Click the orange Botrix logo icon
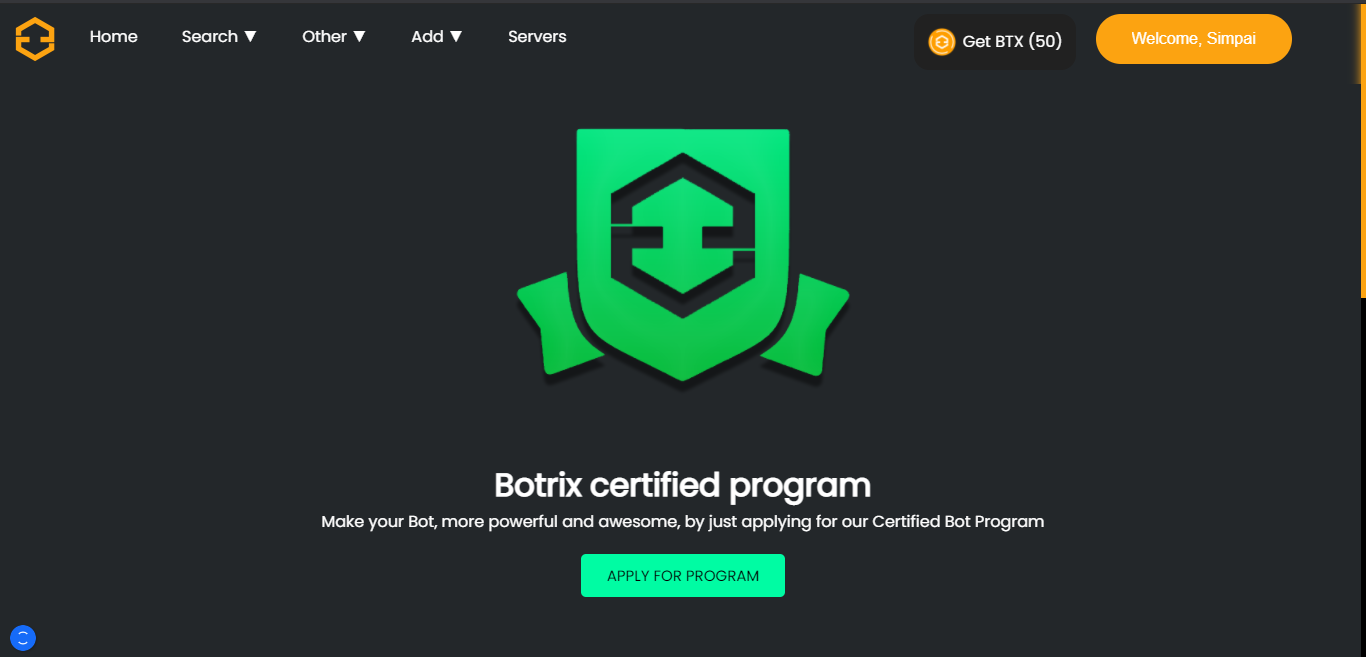The height and width of the screenshot is (657, 1366). [35, 39]
